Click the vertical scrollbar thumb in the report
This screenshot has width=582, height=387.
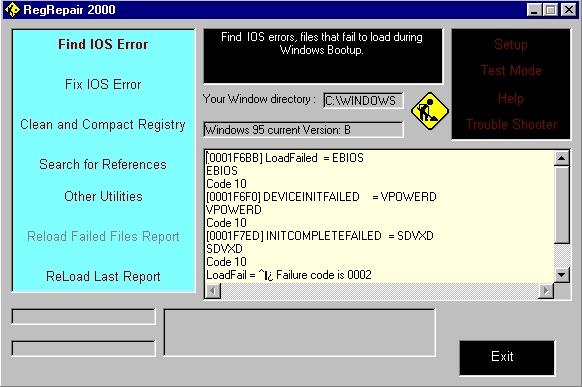562,204
